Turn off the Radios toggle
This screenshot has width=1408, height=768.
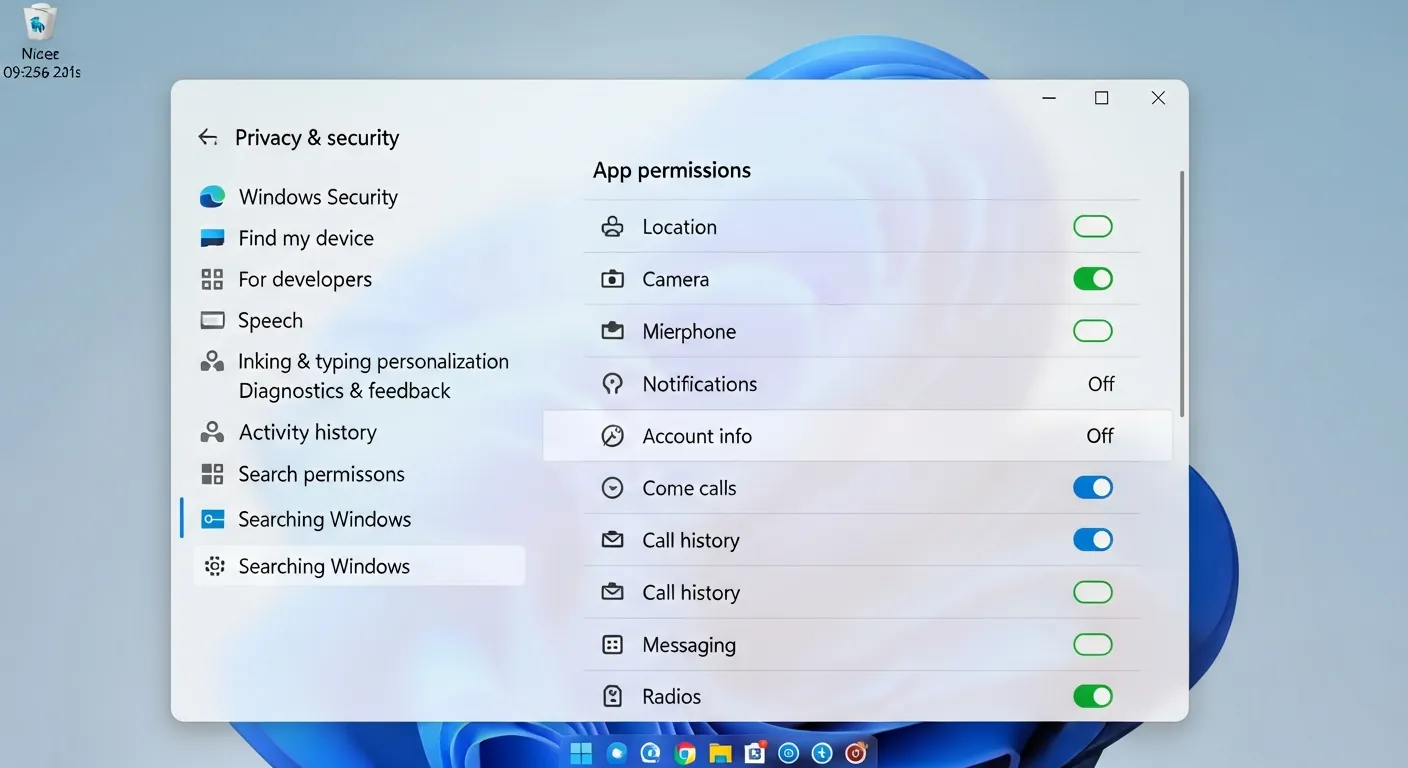click(x=1093, y=696)
